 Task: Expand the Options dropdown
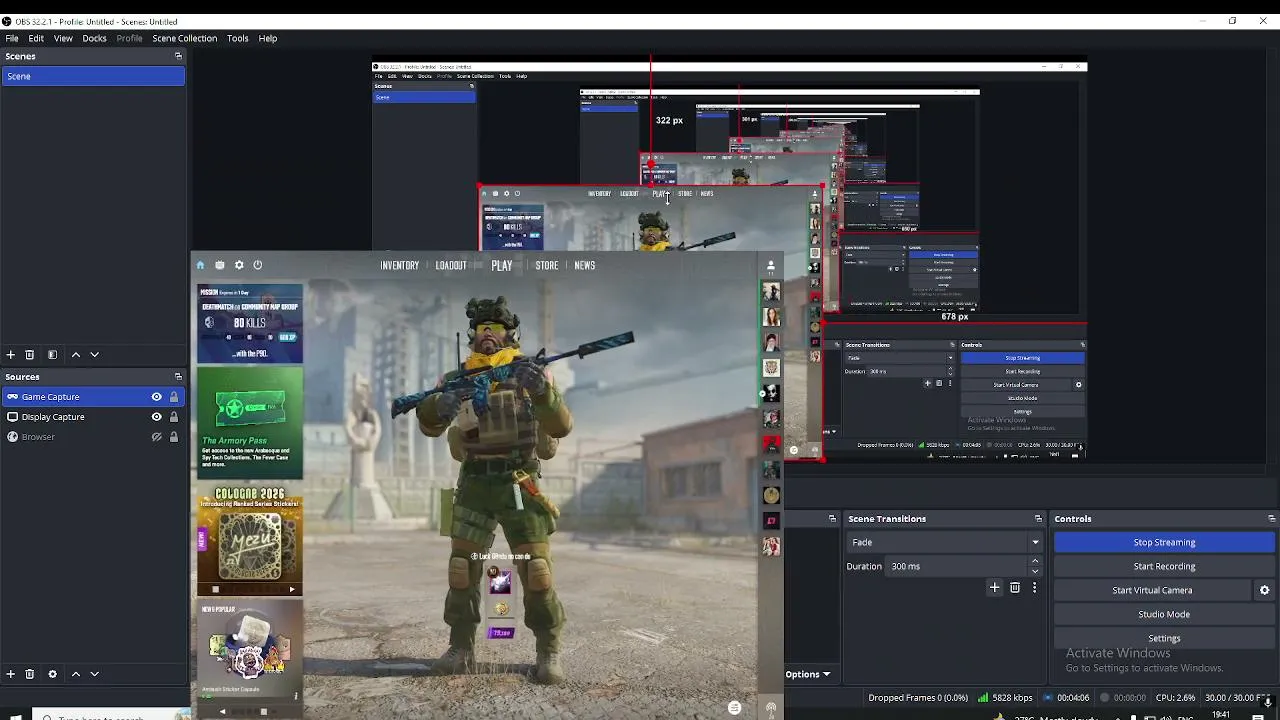pyautogui.click(x=808, y=674)
